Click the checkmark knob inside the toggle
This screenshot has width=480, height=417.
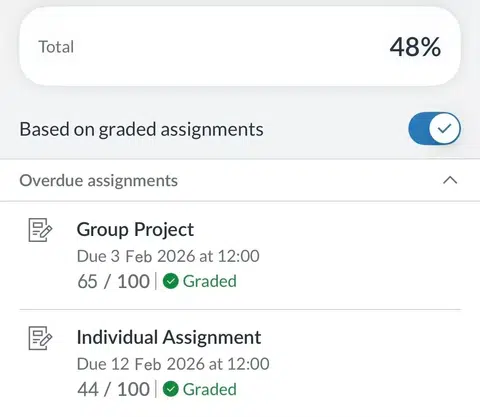coord(444,129)
